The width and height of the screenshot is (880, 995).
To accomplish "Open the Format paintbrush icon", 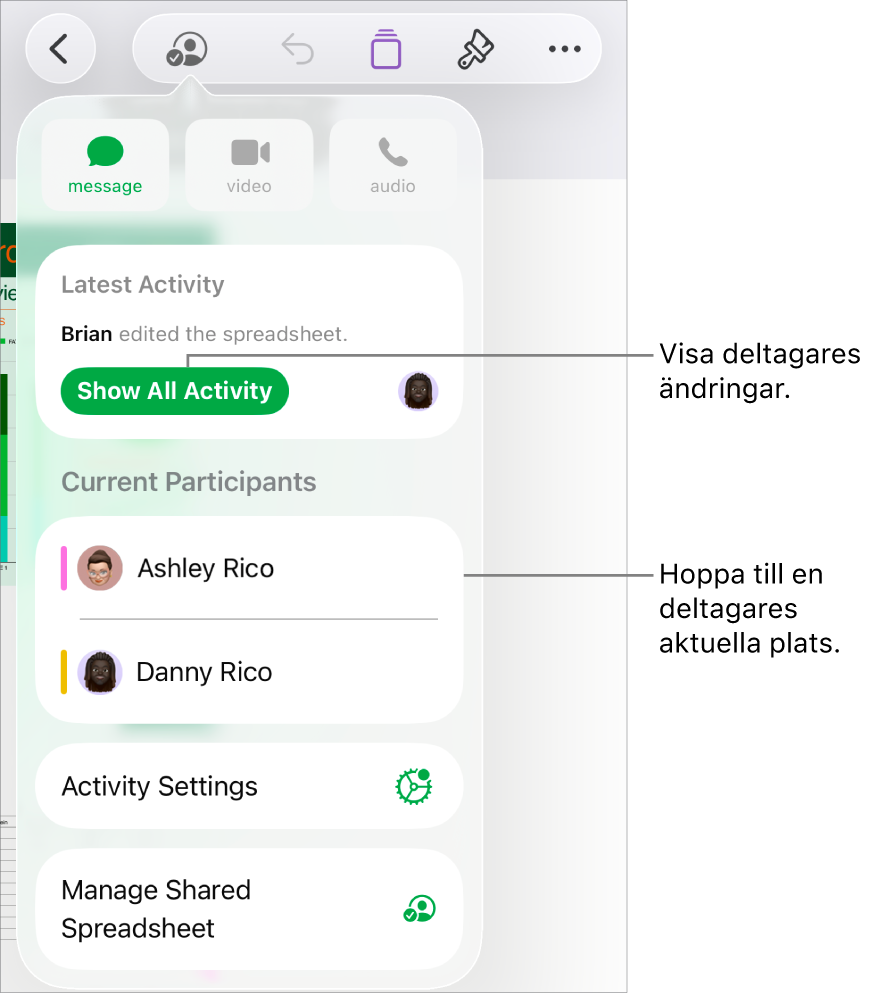I will [475, 49].
